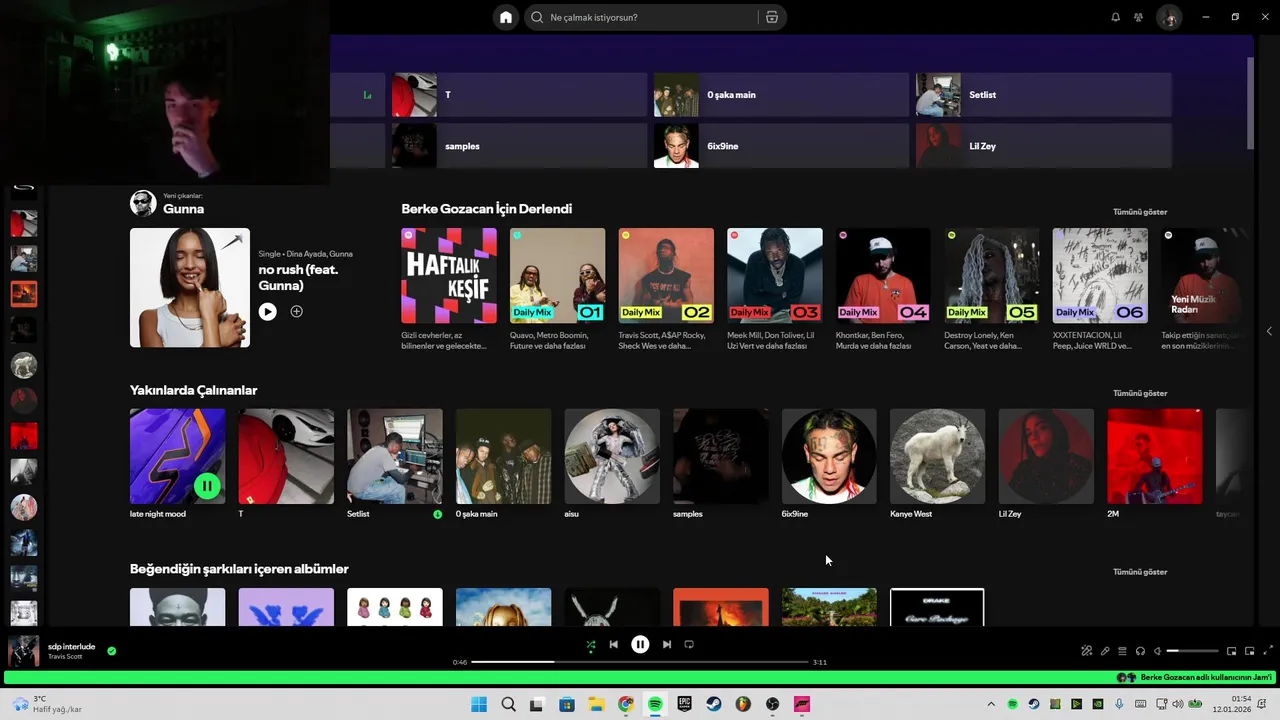The width and height of the screenshot is (1280, 720).
Task: Open the no rush single cover art
Action: click(190, 288)
